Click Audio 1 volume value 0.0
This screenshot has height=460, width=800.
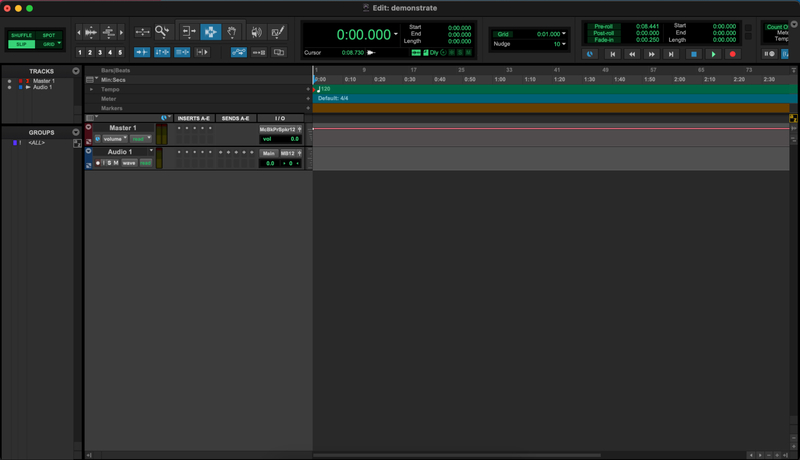[x=270, y=163]
